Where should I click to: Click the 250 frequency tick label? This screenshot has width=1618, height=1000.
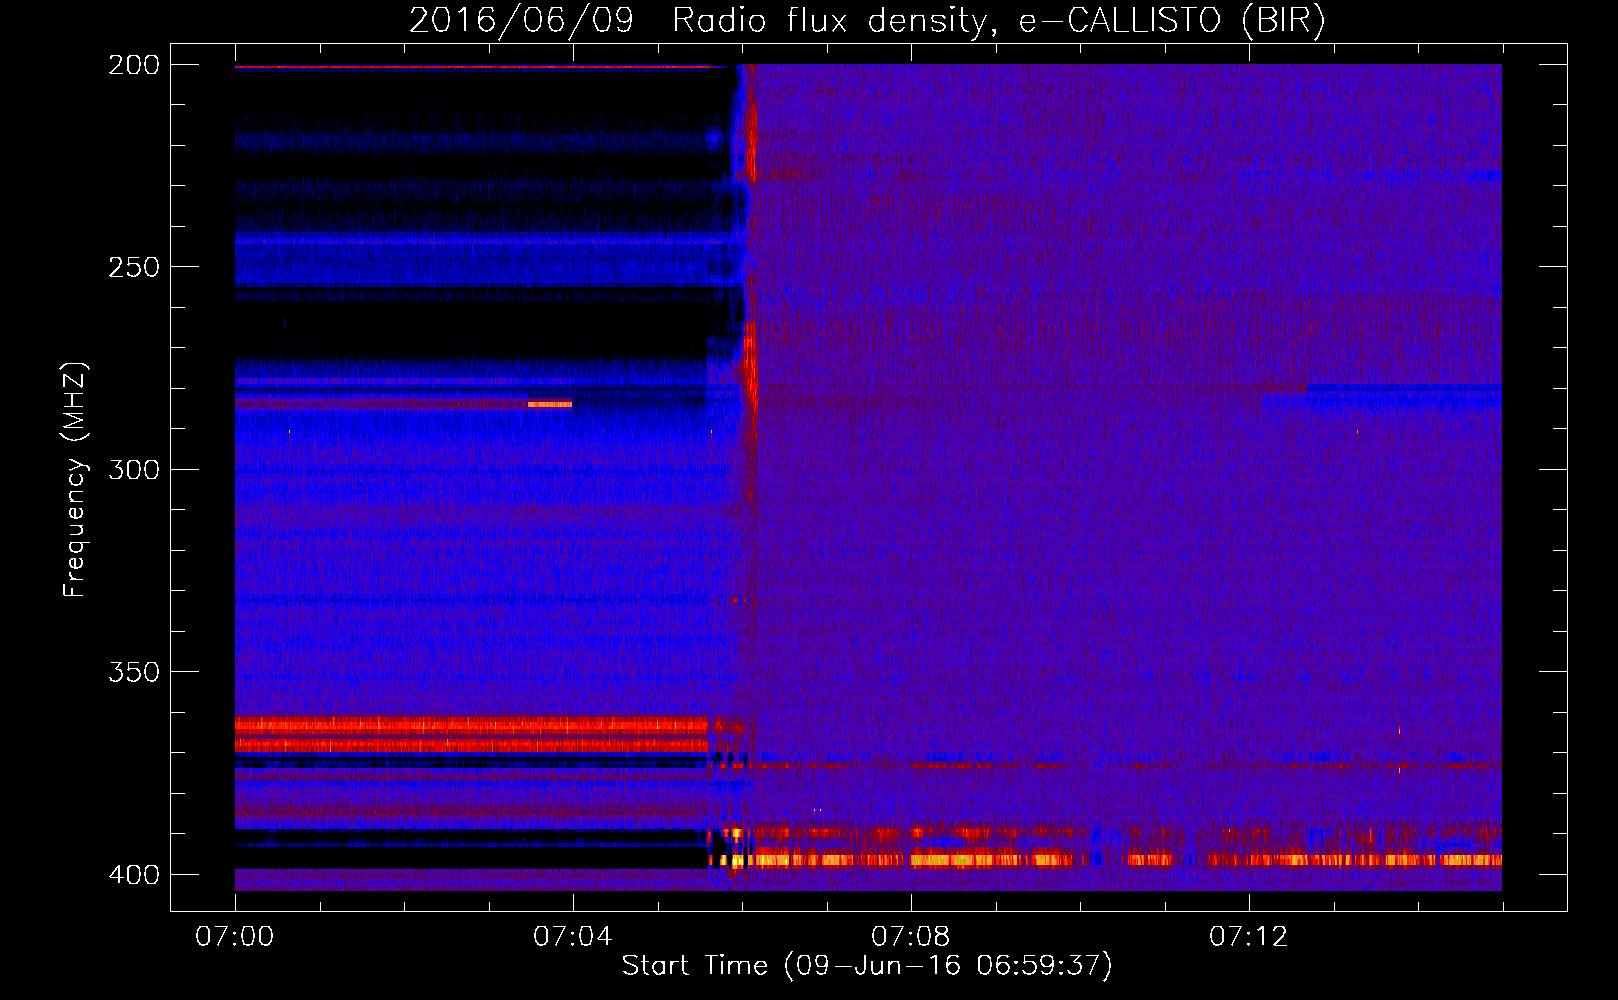[134, 267]
